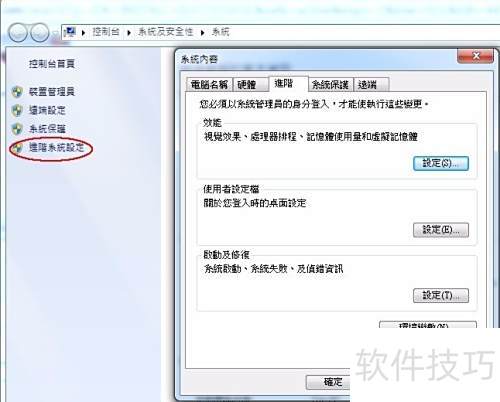The width and height of the screenshot is (500, 402).
Task: Click the shield icon beside 系統保護 link
Action: [17, 129]
